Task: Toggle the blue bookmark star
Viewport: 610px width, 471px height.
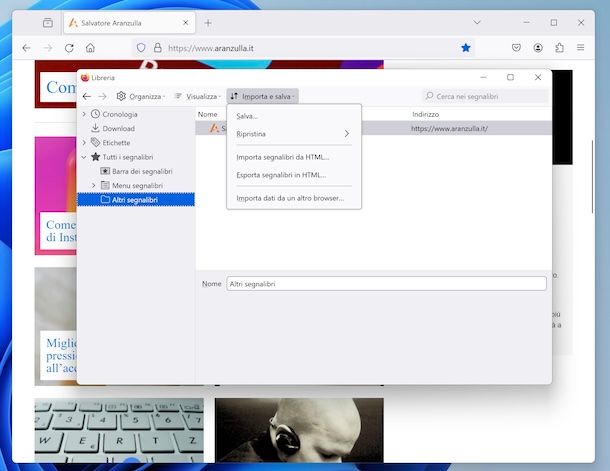Action: click(x=466, y=48)
